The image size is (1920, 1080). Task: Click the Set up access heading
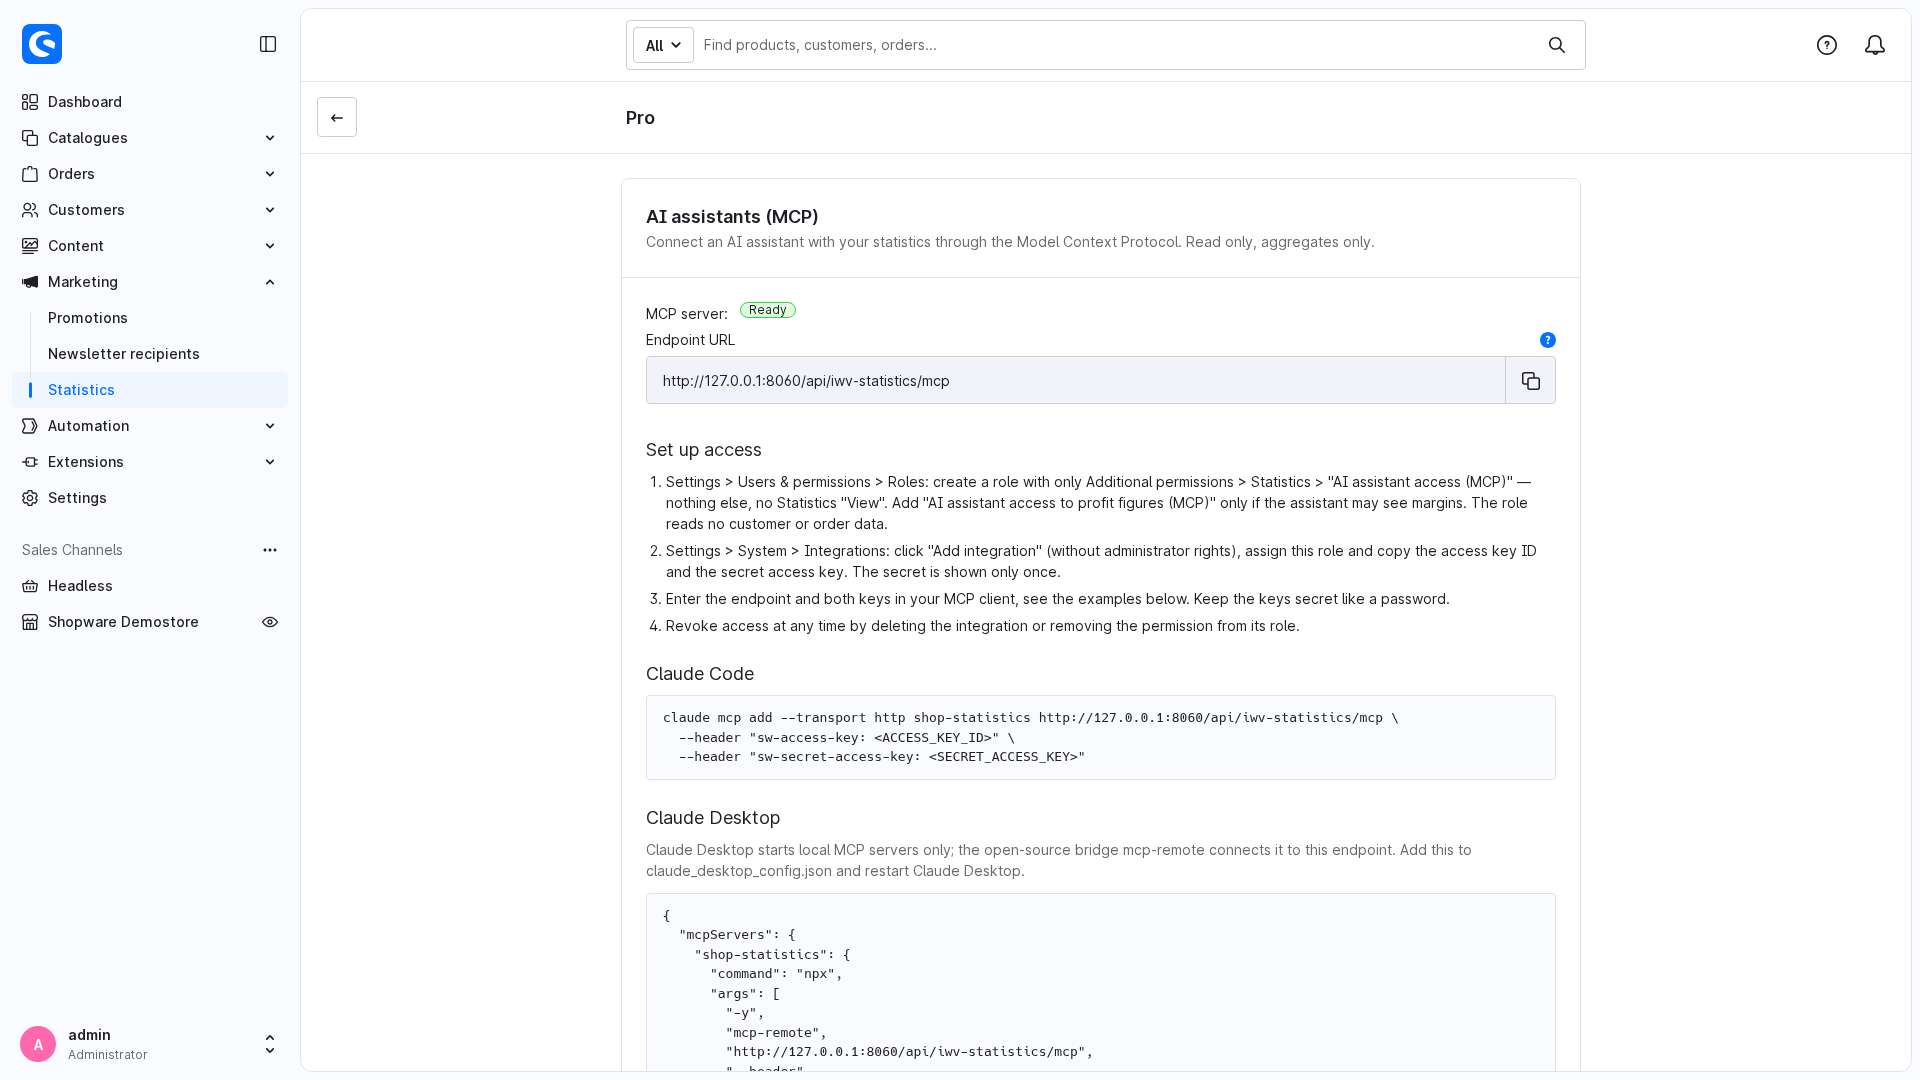point(704,450)
